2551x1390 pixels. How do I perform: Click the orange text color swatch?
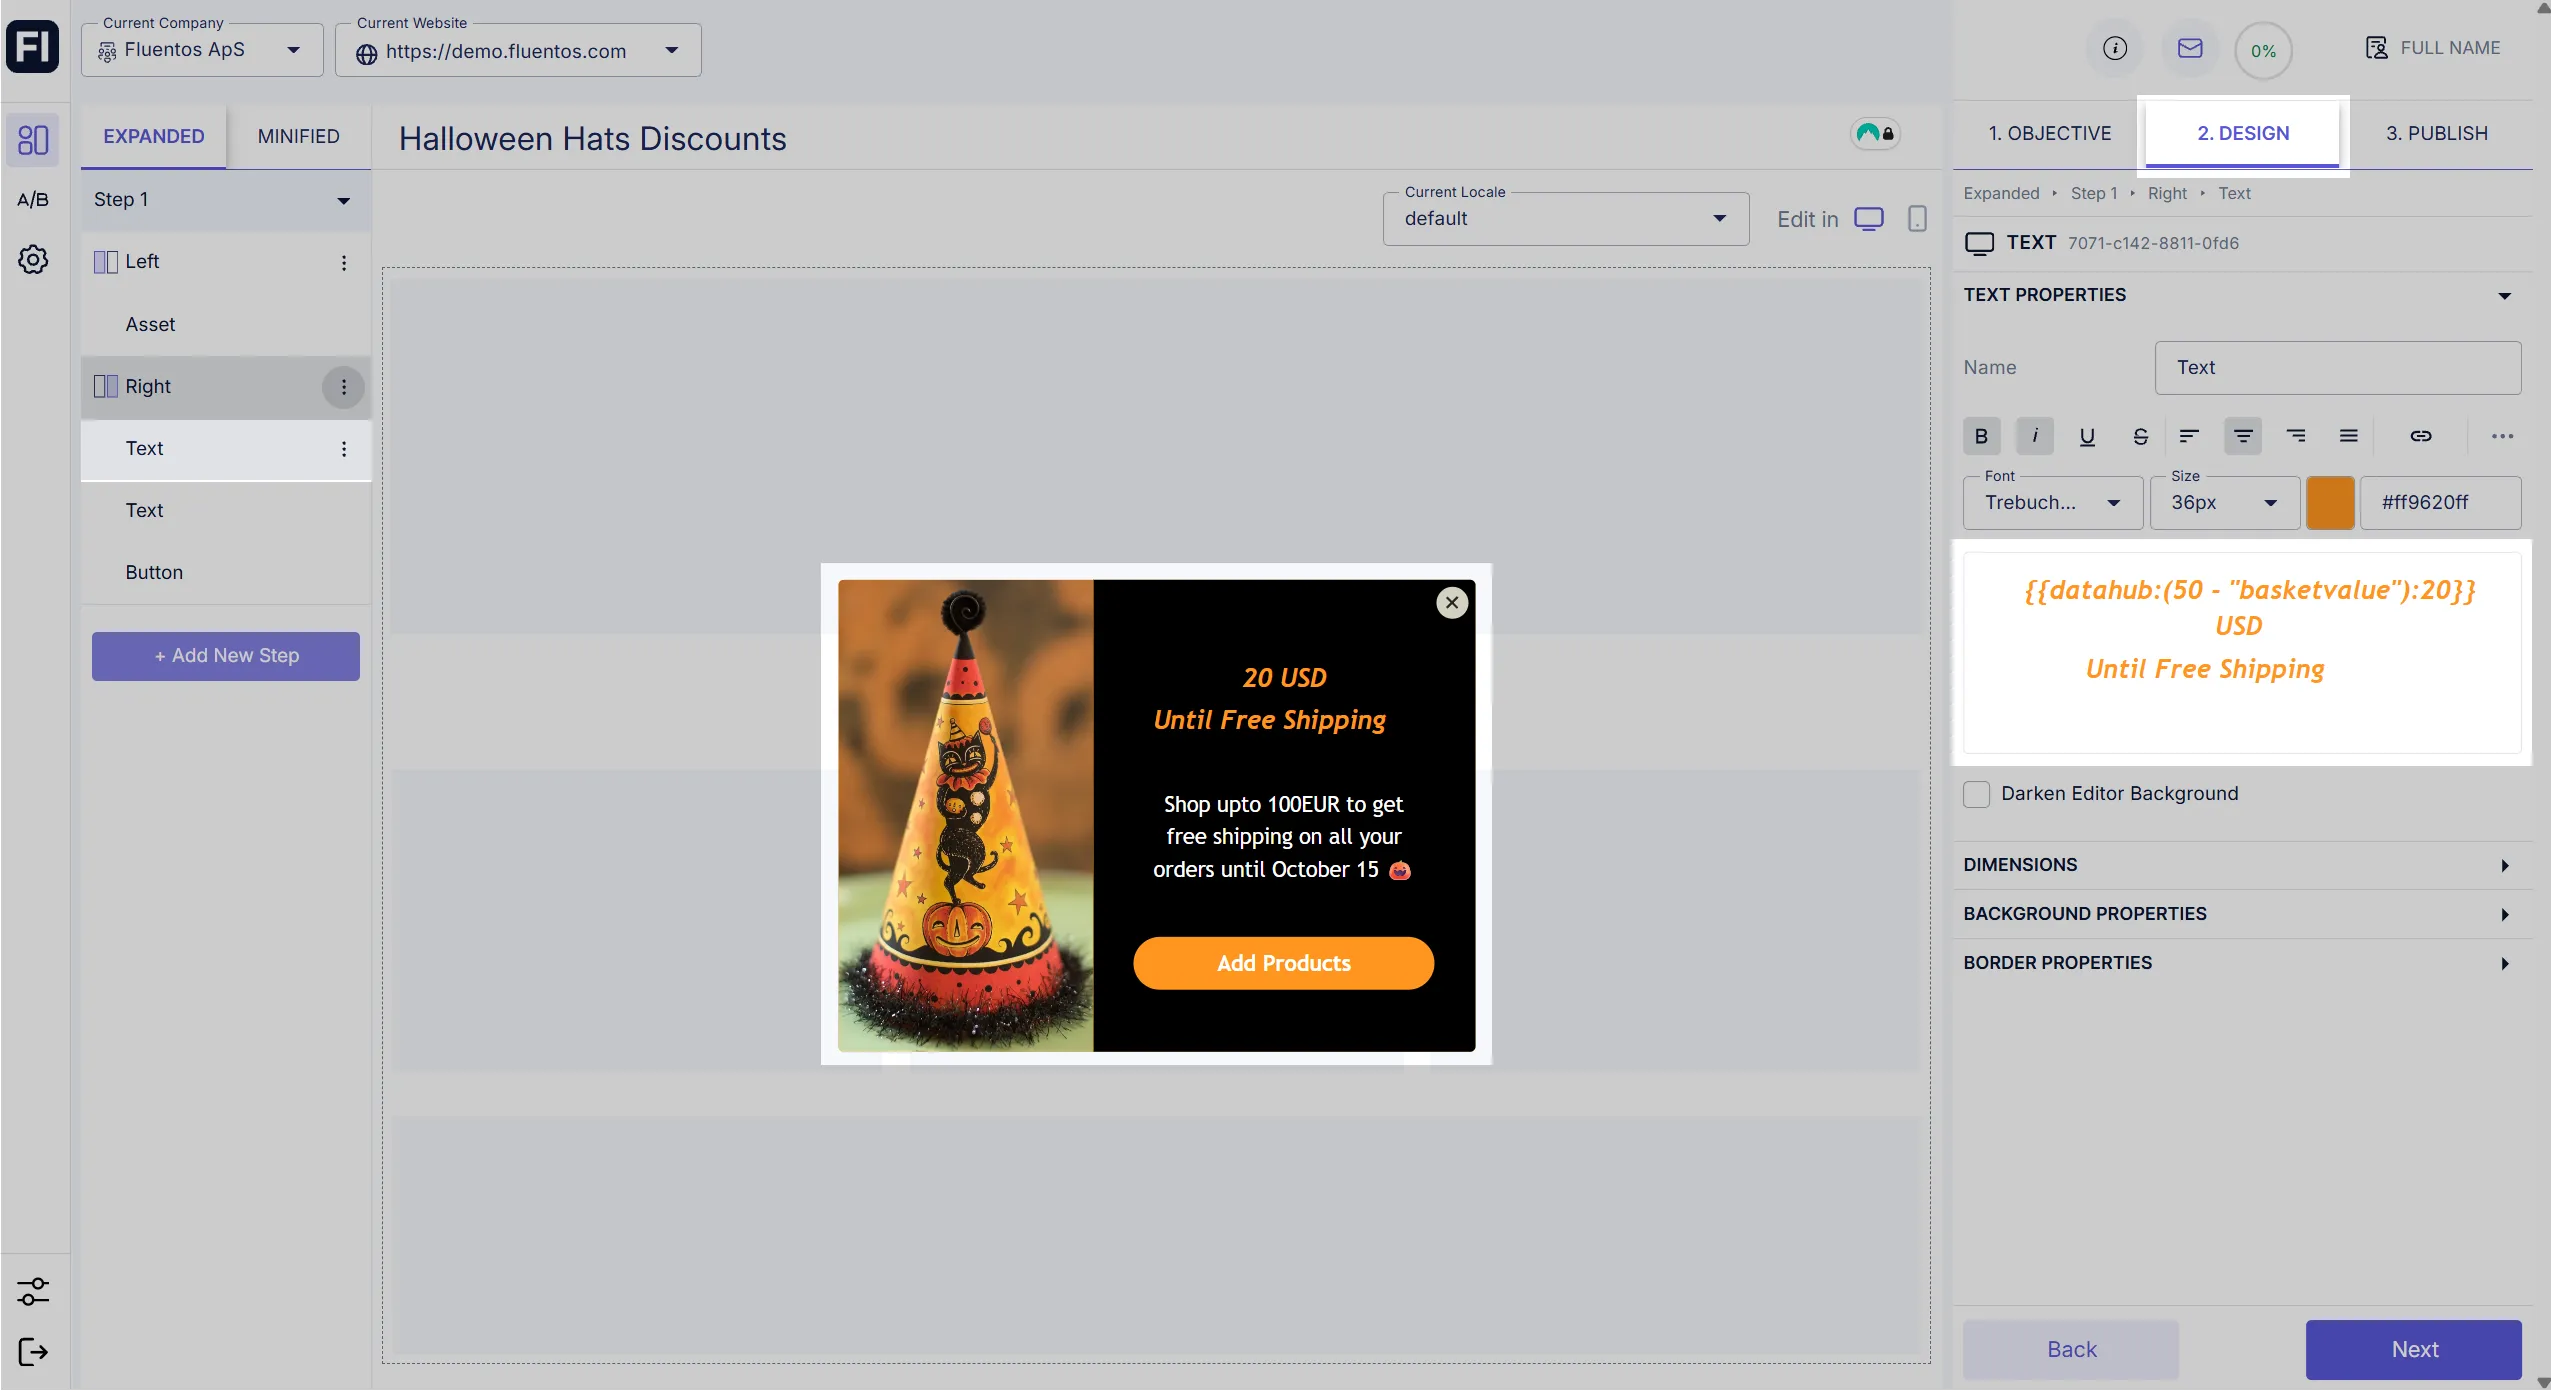tap(2331, 503)
